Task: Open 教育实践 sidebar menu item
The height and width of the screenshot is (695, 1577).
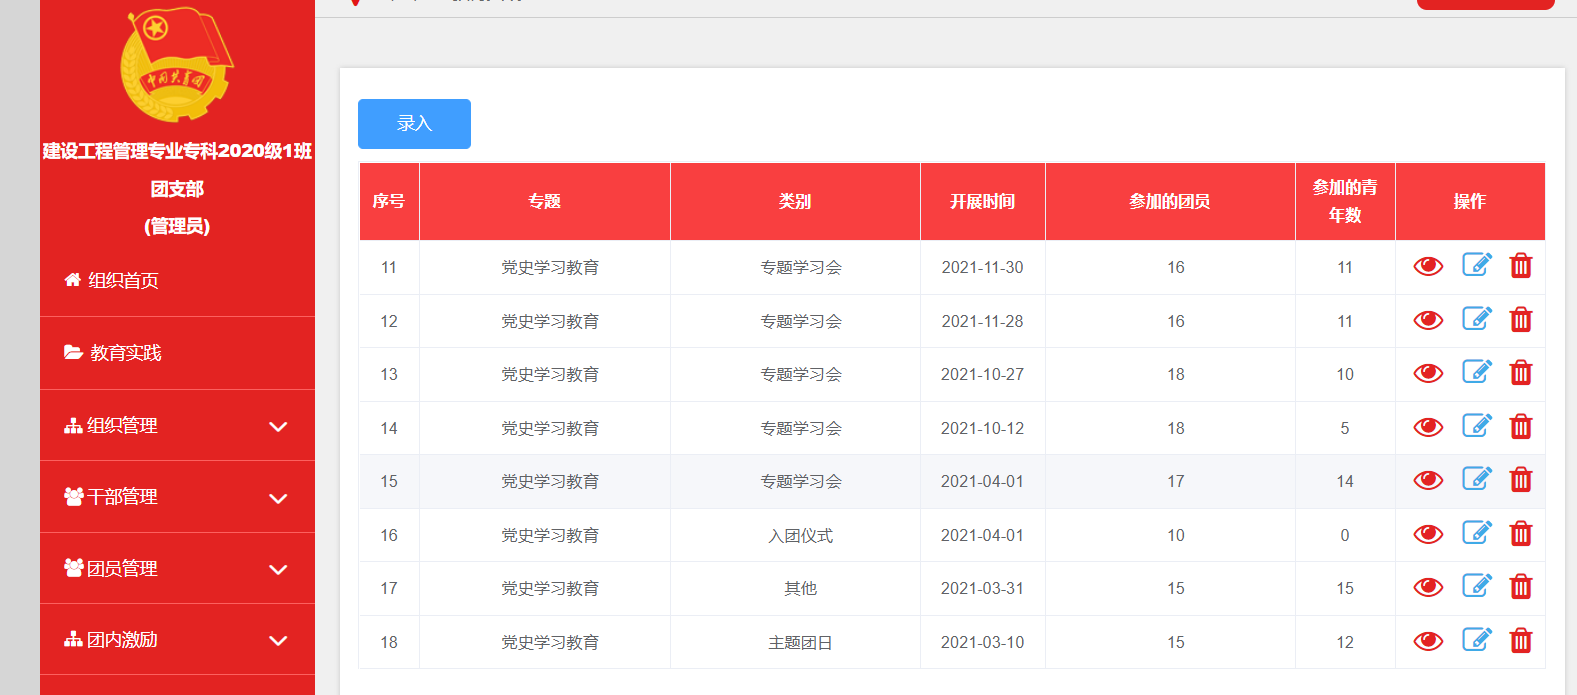Action: (125, 353)
